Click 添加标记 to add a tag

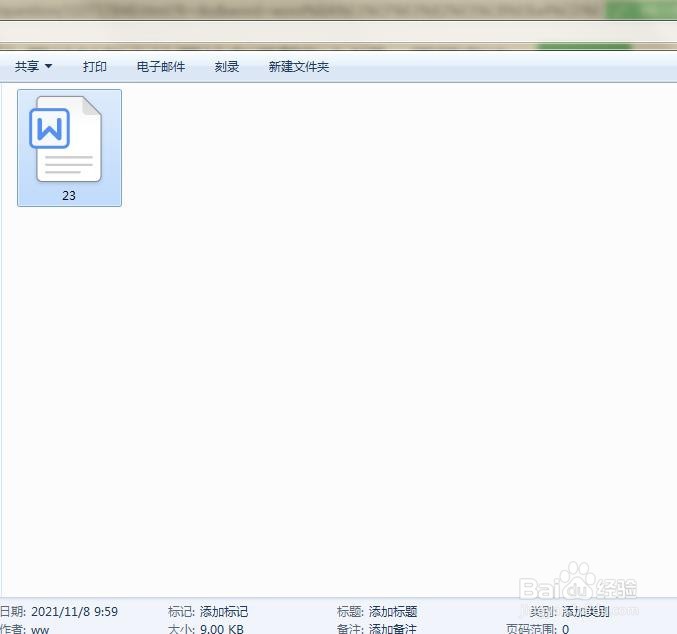pyautogui.click(x=224, y=612)
